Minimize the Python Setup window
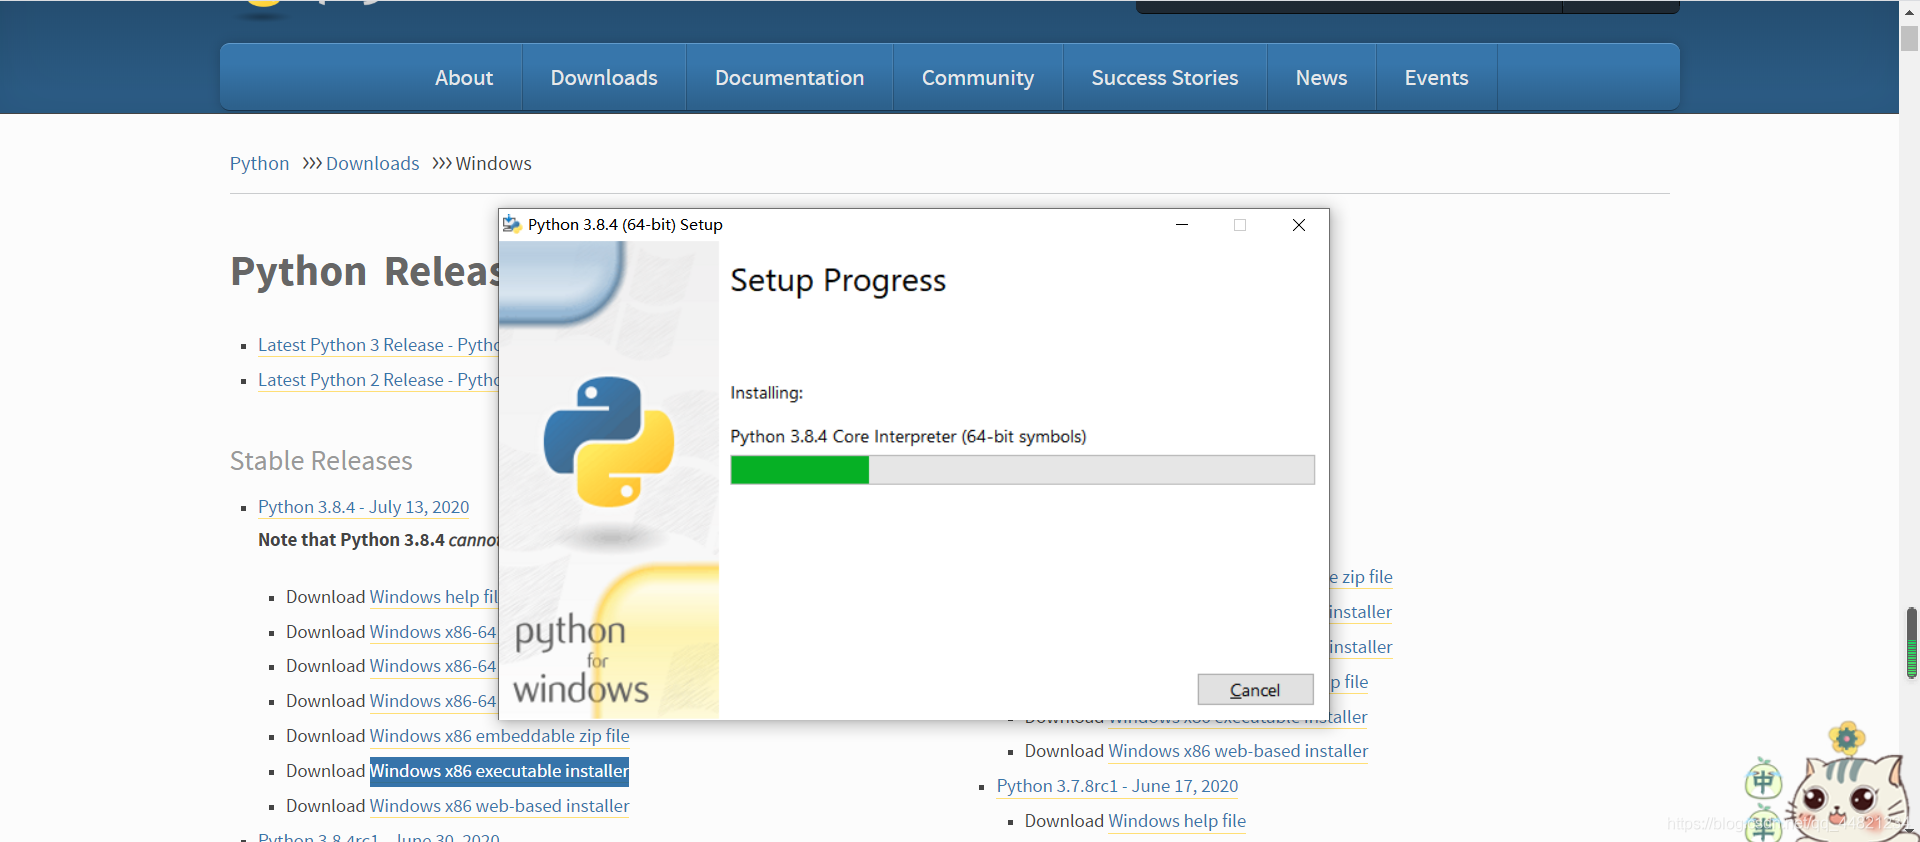 1181,225
